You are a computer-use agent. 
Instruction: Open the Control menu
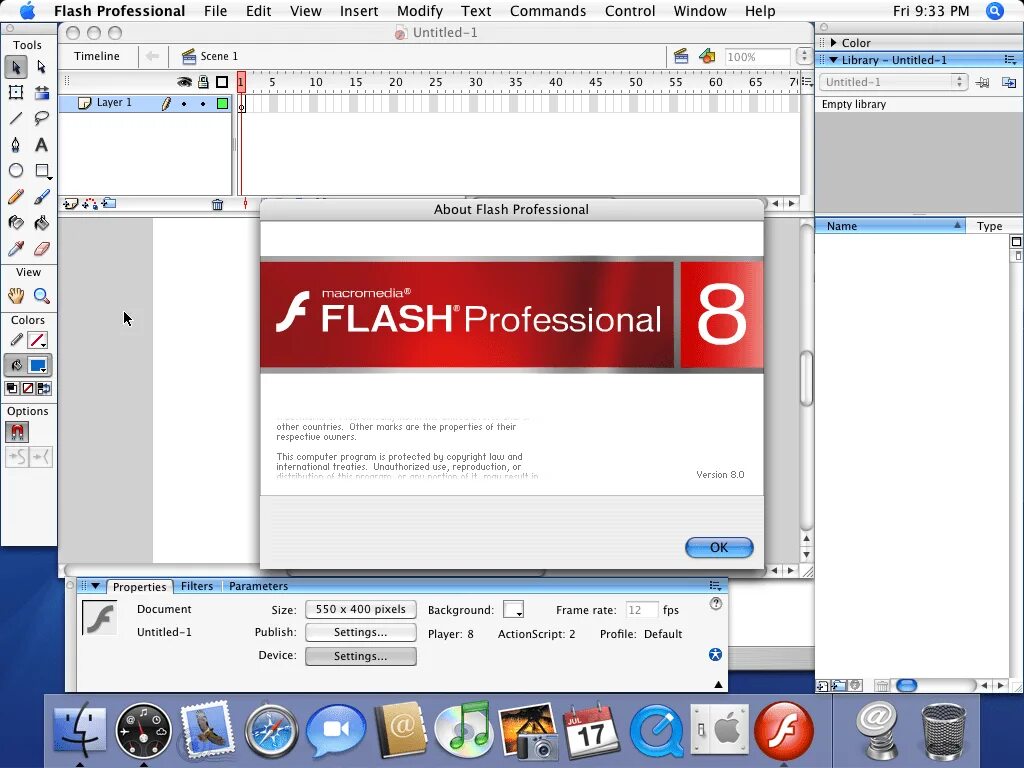[630, 11]
